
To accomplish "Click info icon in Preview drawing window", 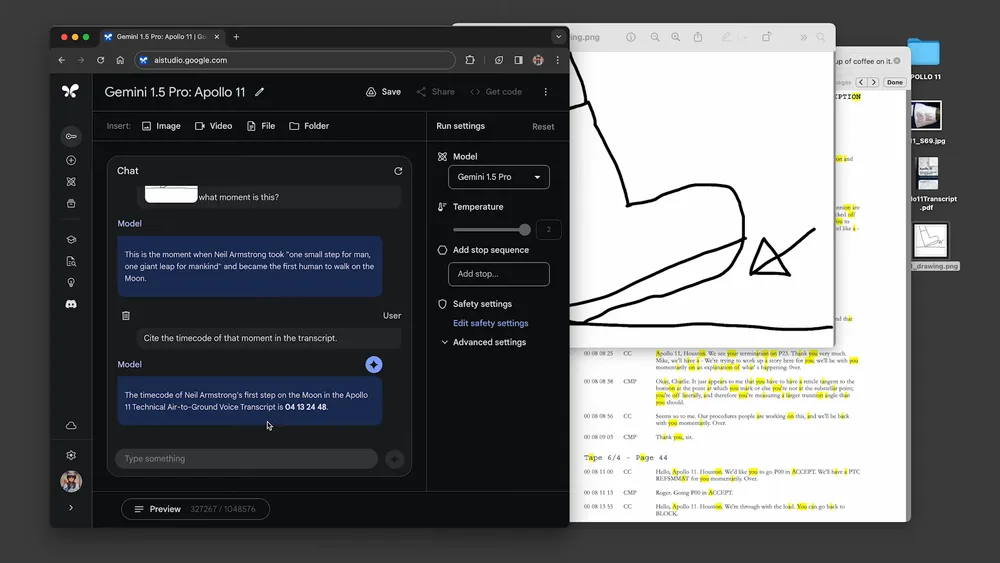I will (x=631, y=38).
